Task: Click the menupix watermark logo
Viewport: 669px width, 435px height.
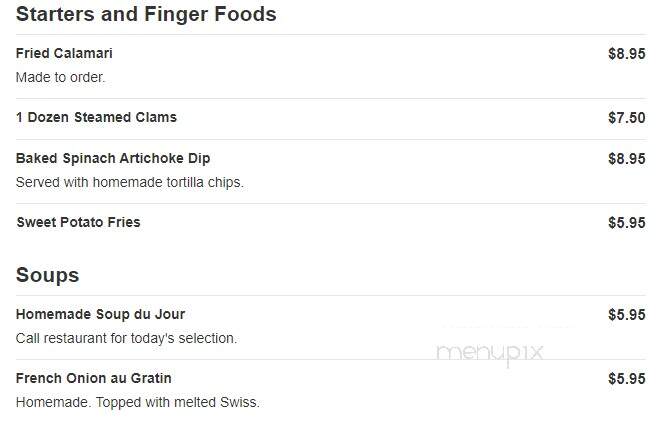Action: tap(490, 354)
